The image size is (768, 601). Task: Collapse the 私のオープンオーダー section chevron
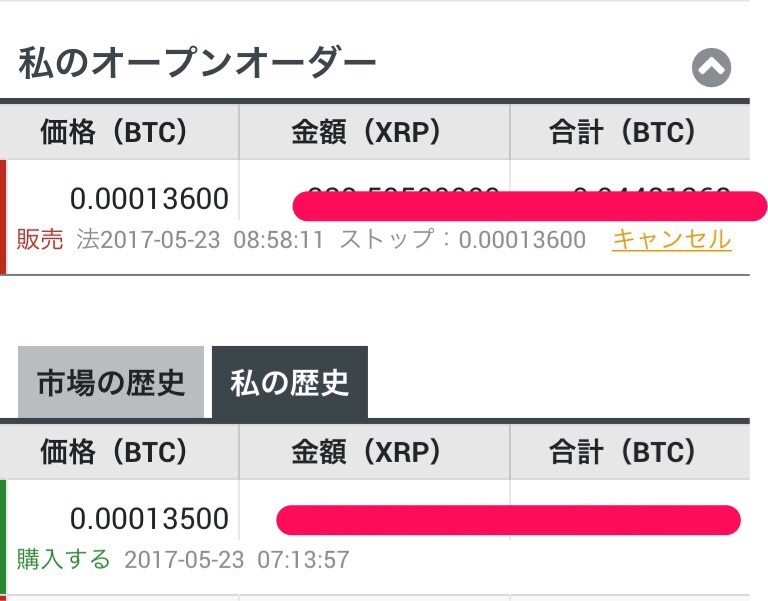tap(711, 68)
